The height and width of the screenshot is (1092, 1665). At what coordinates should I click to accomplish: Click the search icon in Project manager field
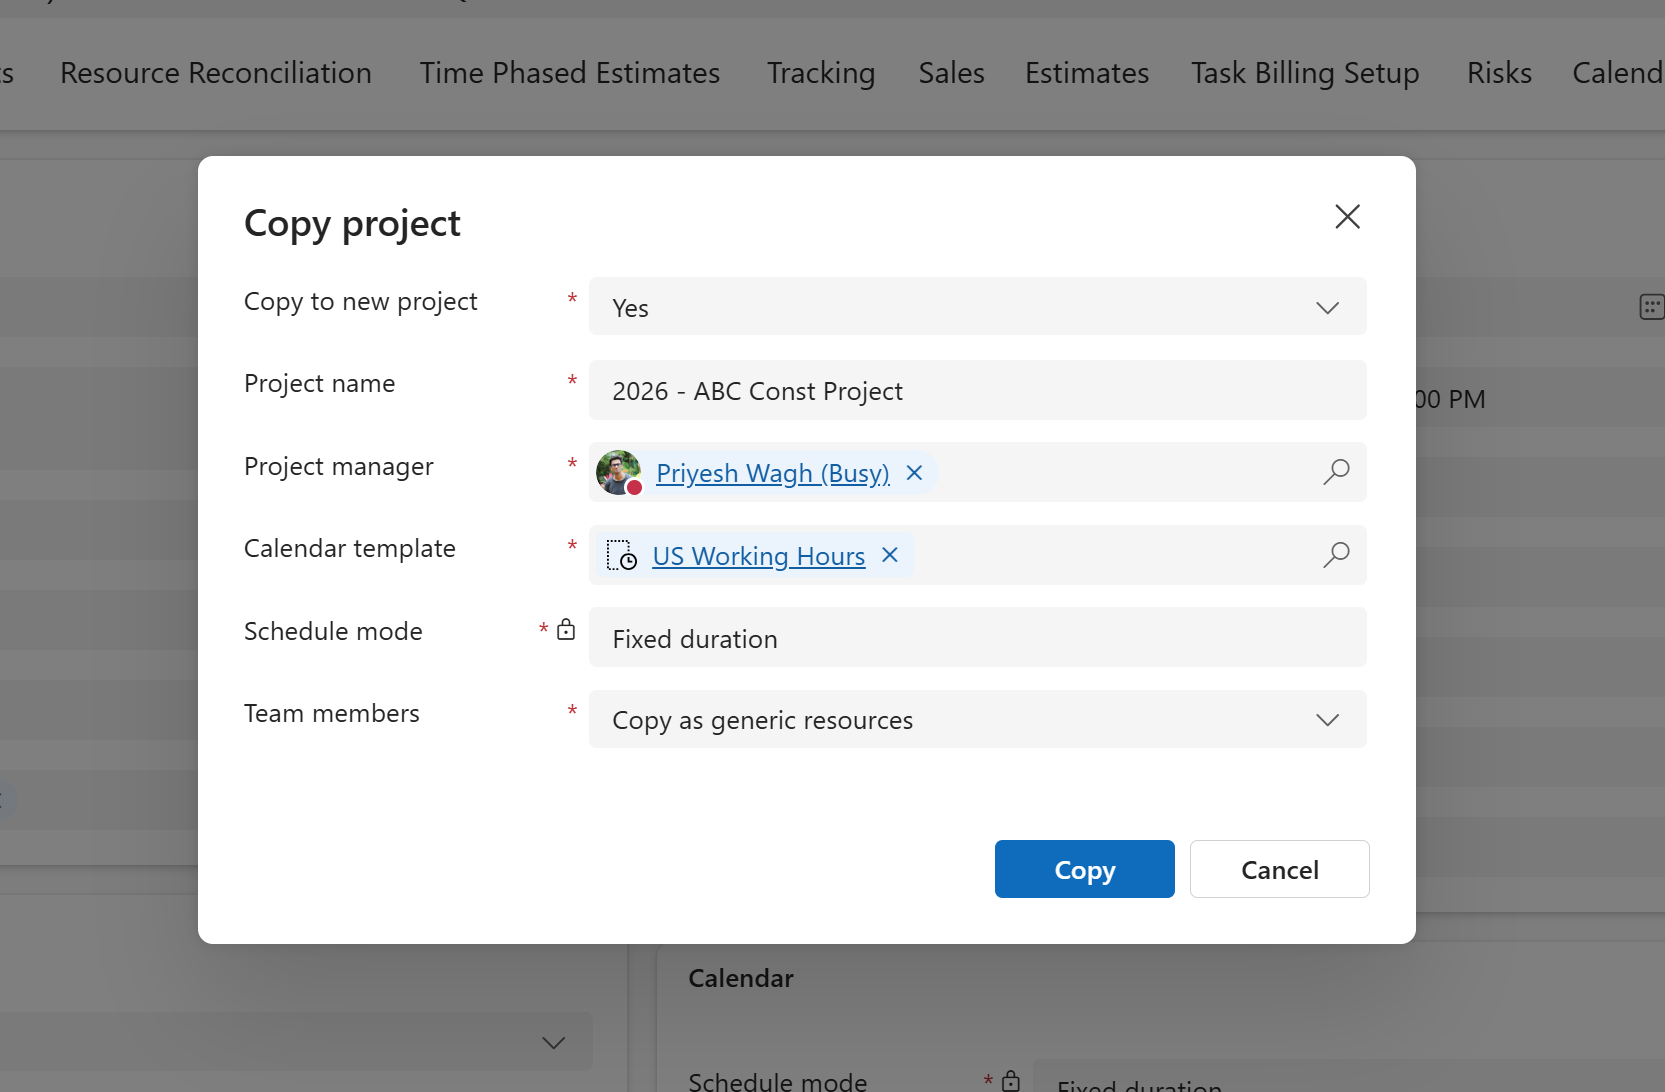[1335, 472]
